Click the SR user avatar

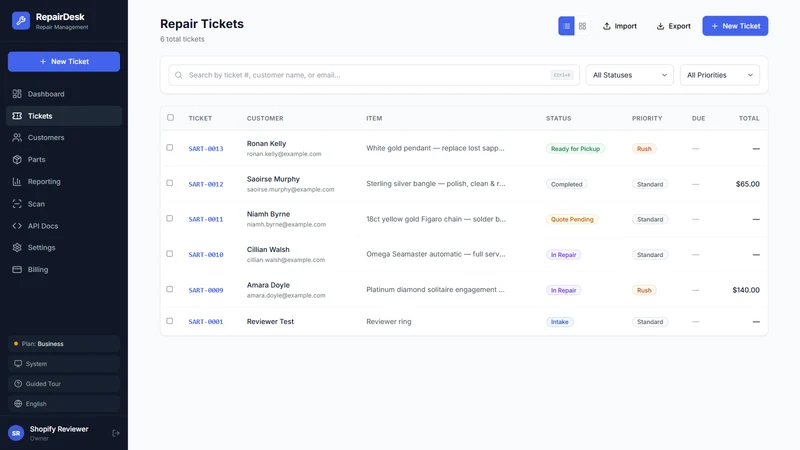(x=16, y=433)
